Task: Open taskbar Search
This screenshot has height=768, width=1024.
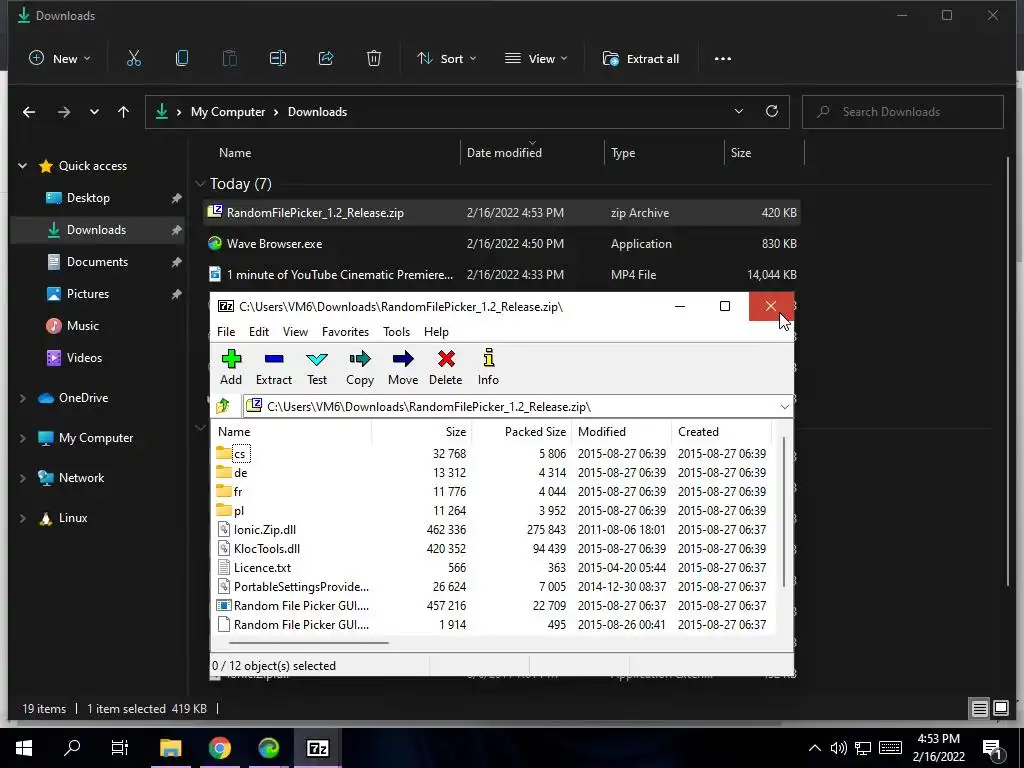Action: coord(72,747)
